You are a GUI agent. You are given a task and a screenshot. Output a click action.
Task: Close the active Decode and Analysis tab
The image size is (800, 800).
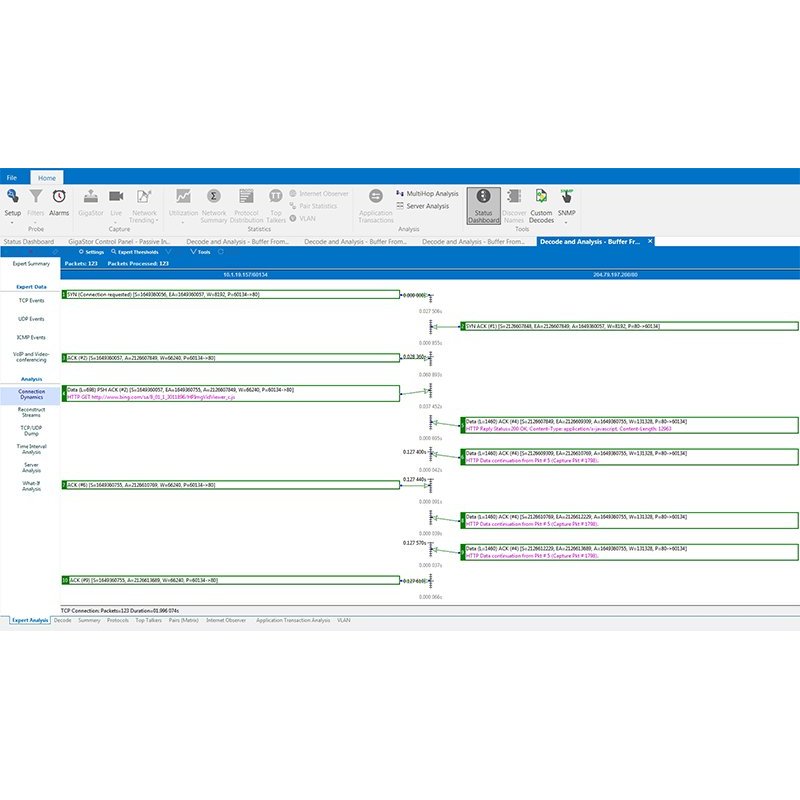650,241
